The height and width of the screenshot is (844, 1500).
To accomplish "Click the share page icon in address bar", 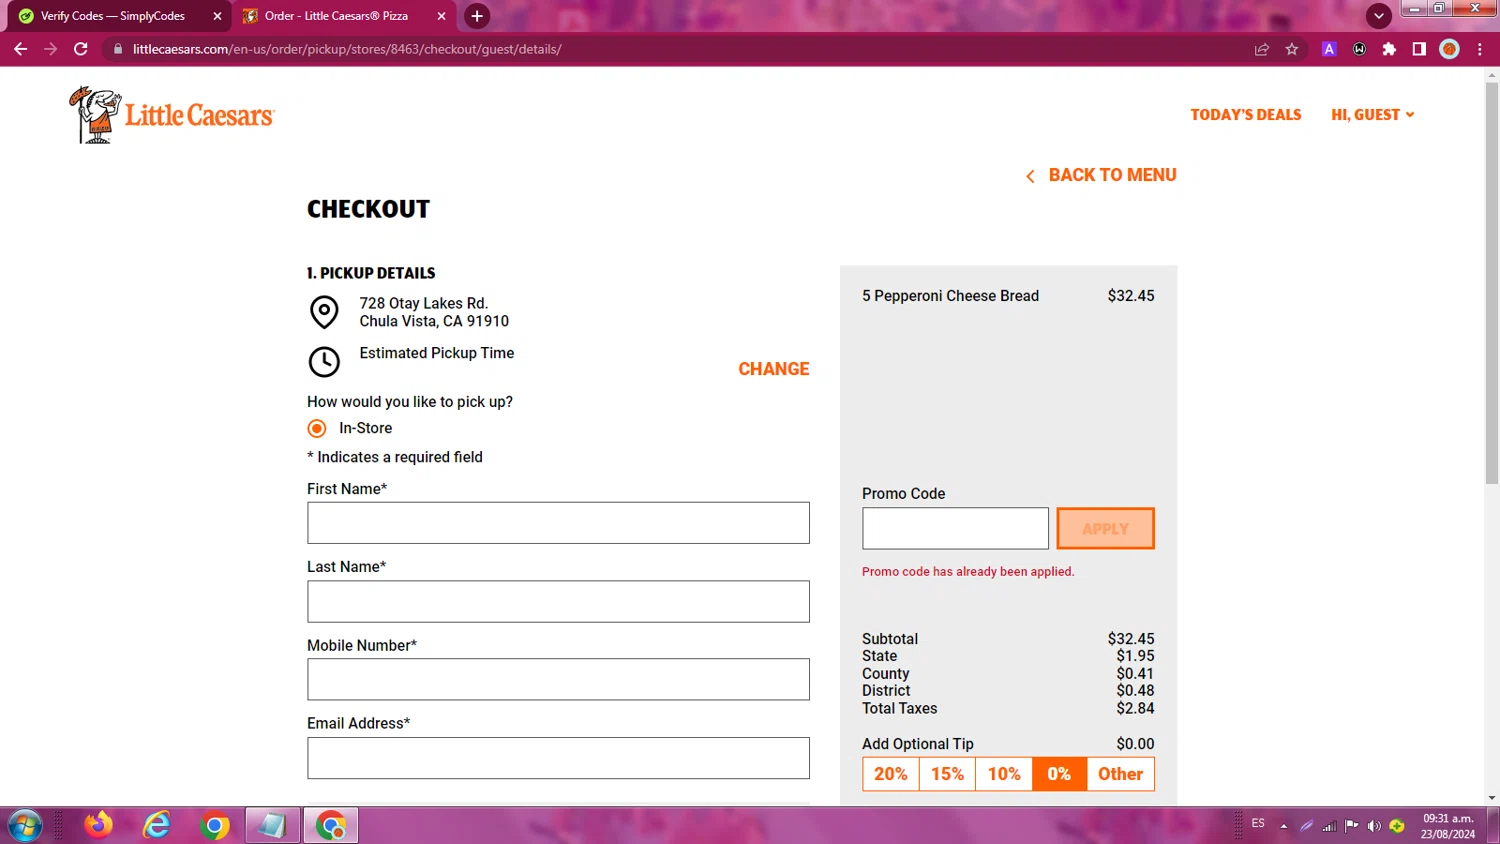I will (1262, 49).
